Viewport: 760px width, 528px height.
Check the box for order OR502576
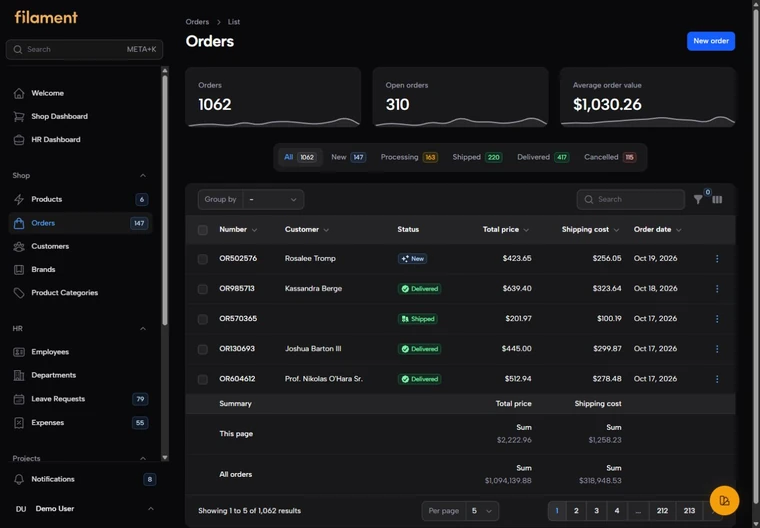(x=203, y=259)
